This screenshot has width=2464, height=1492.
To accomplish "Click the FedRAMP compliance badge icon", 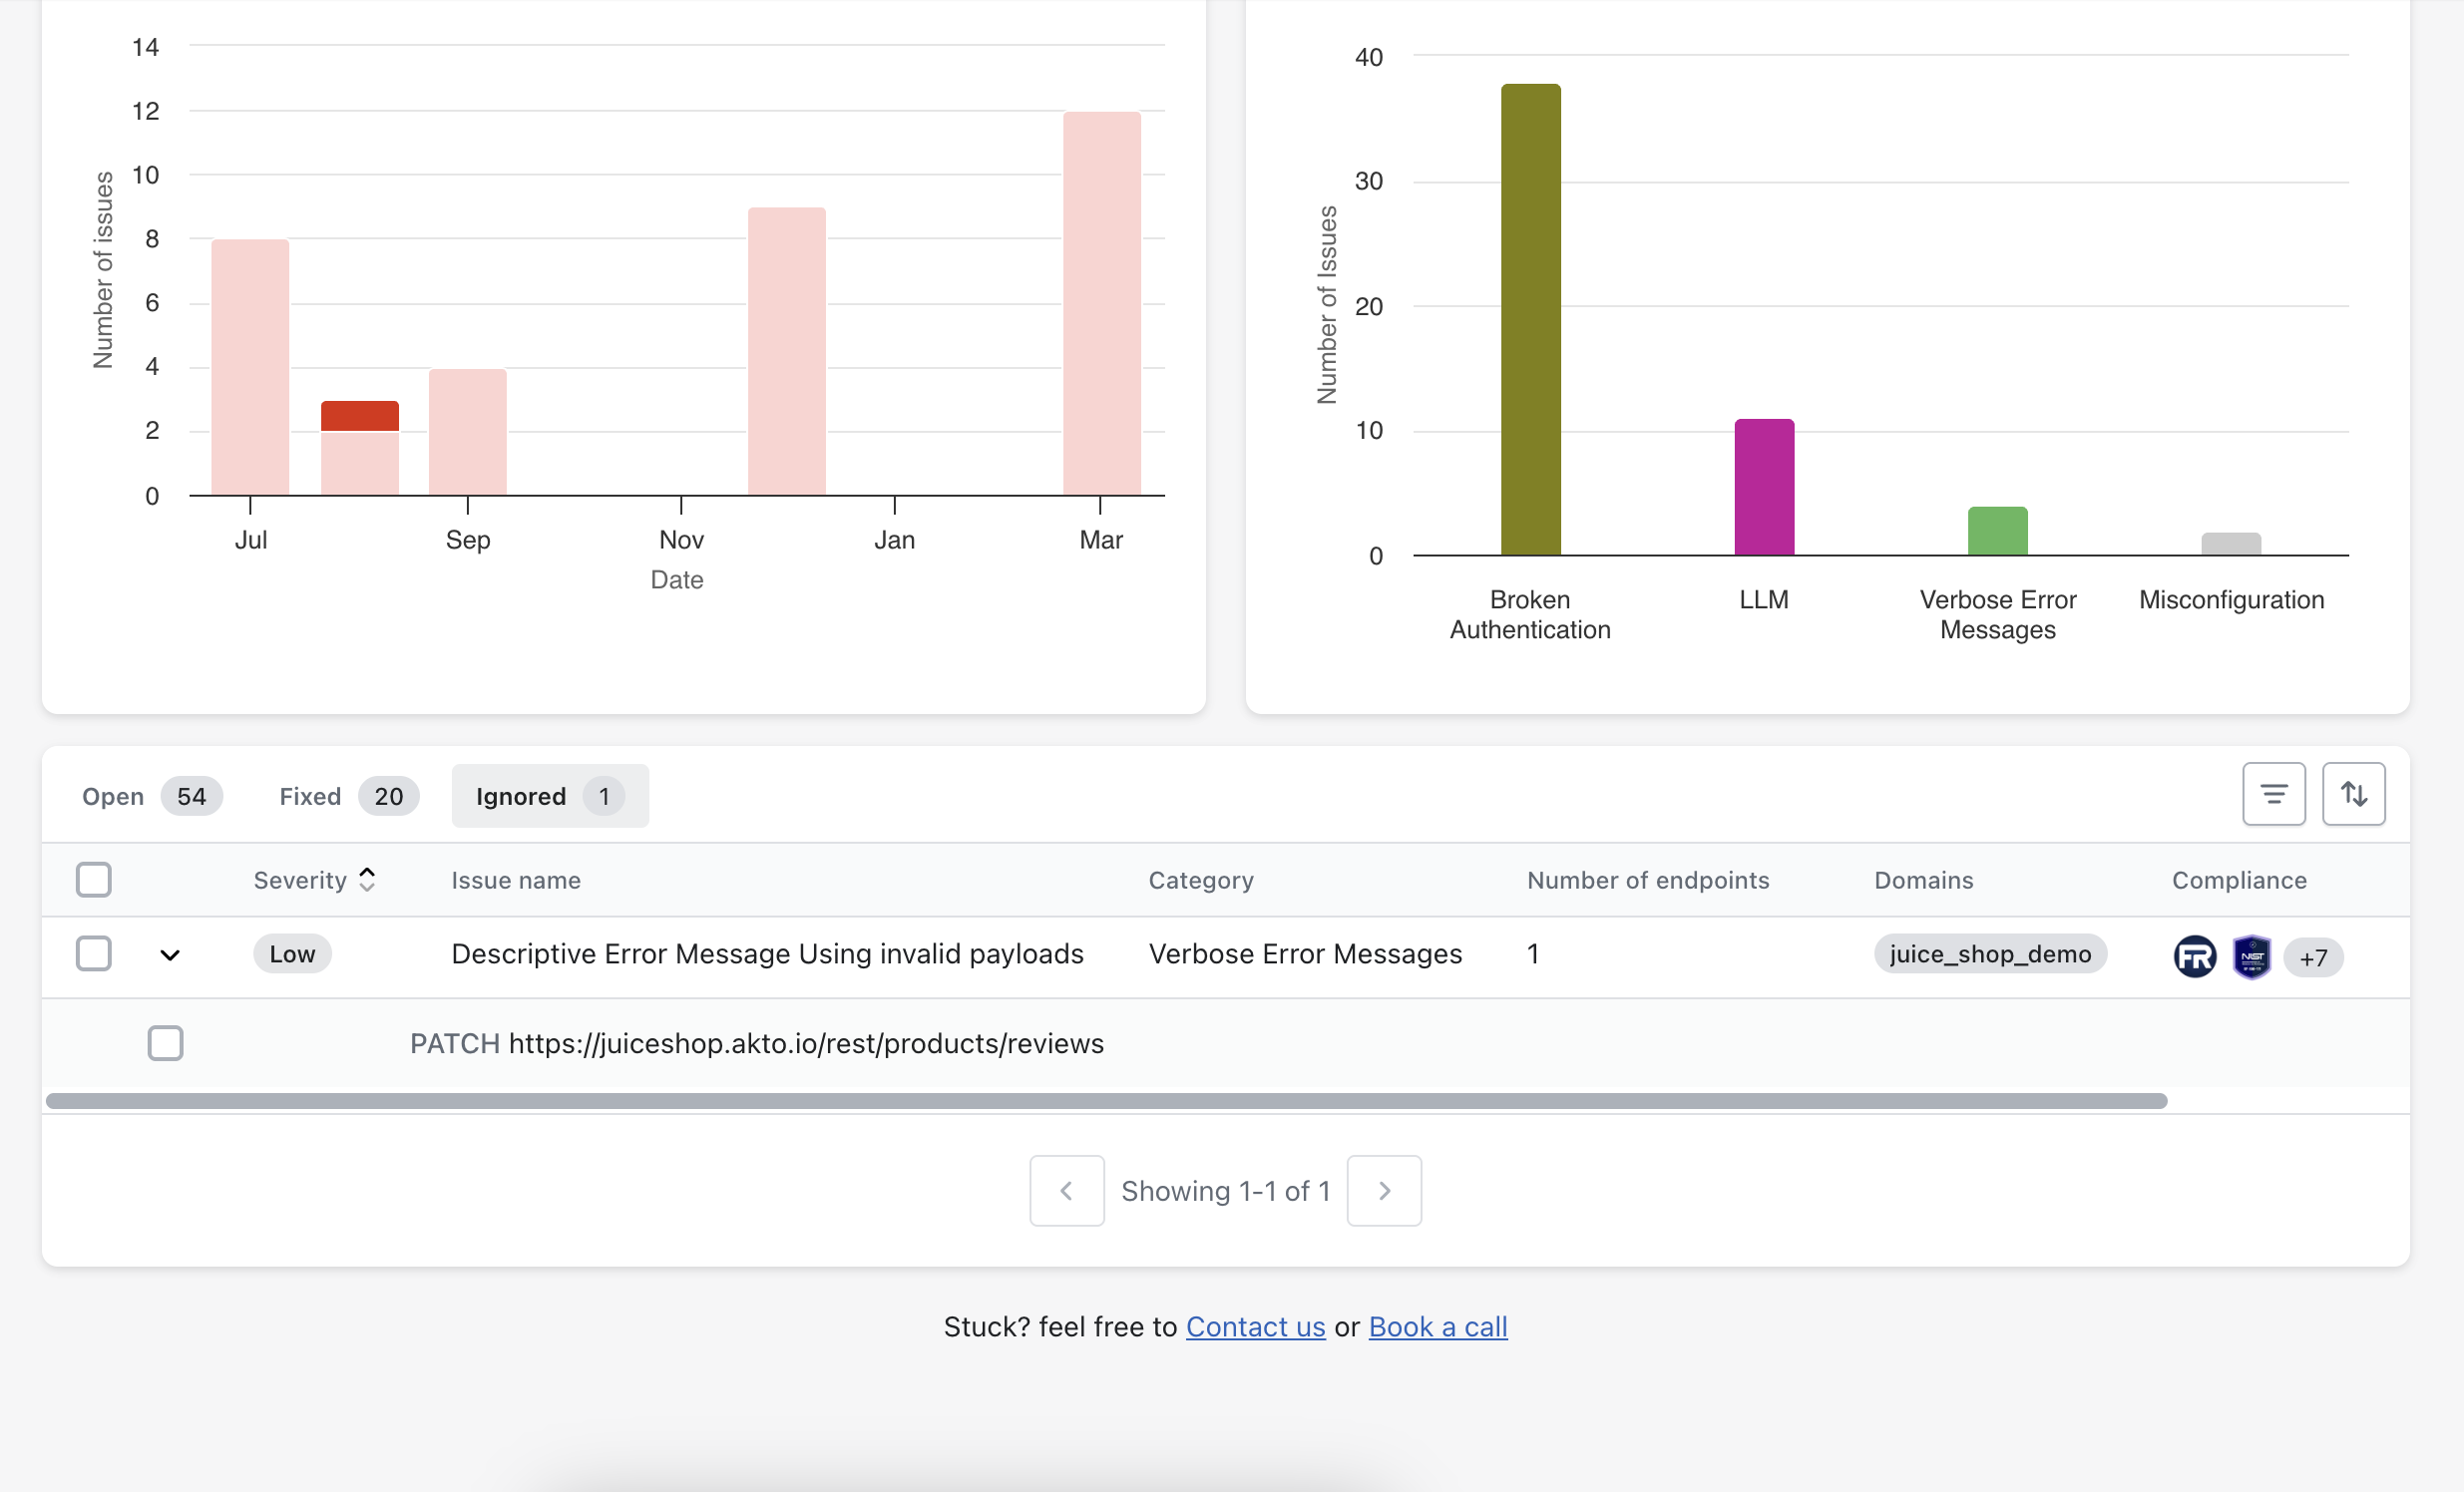I will click(x=2194, y=956).
